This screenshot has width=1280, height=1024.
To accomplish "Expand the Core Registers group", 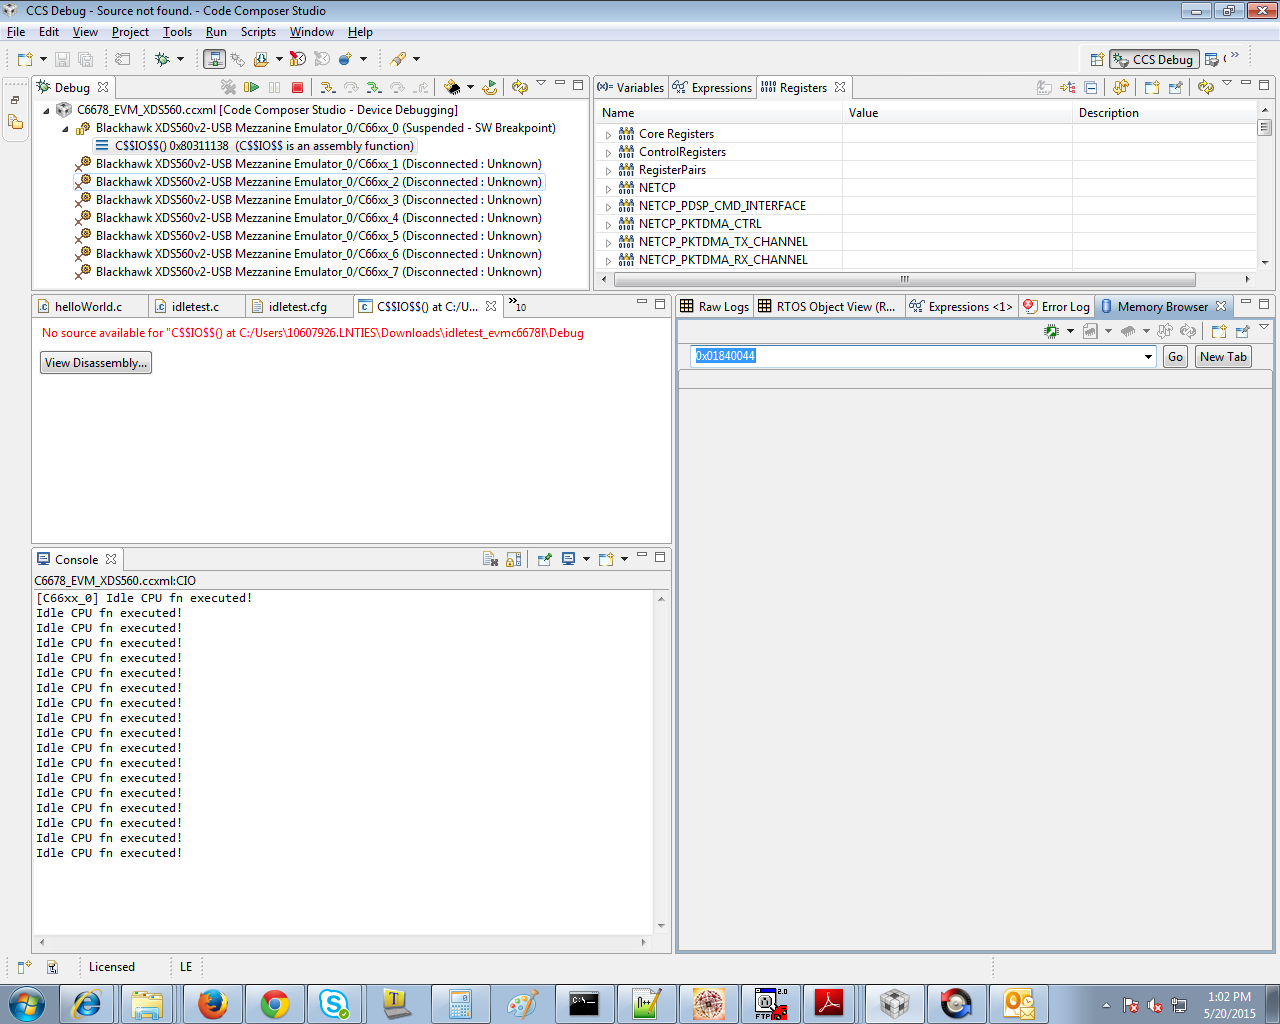I will coord(608,135).
